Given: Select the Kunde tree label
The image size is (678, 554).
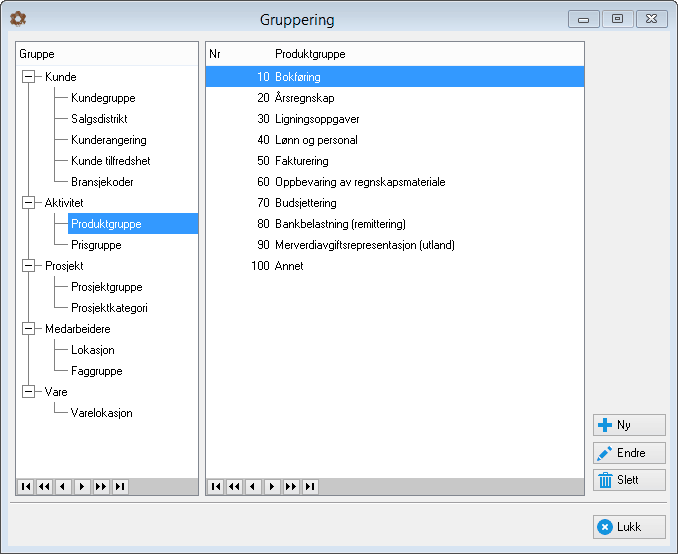Looking at the screenshot, I should (x=61, y=77).
